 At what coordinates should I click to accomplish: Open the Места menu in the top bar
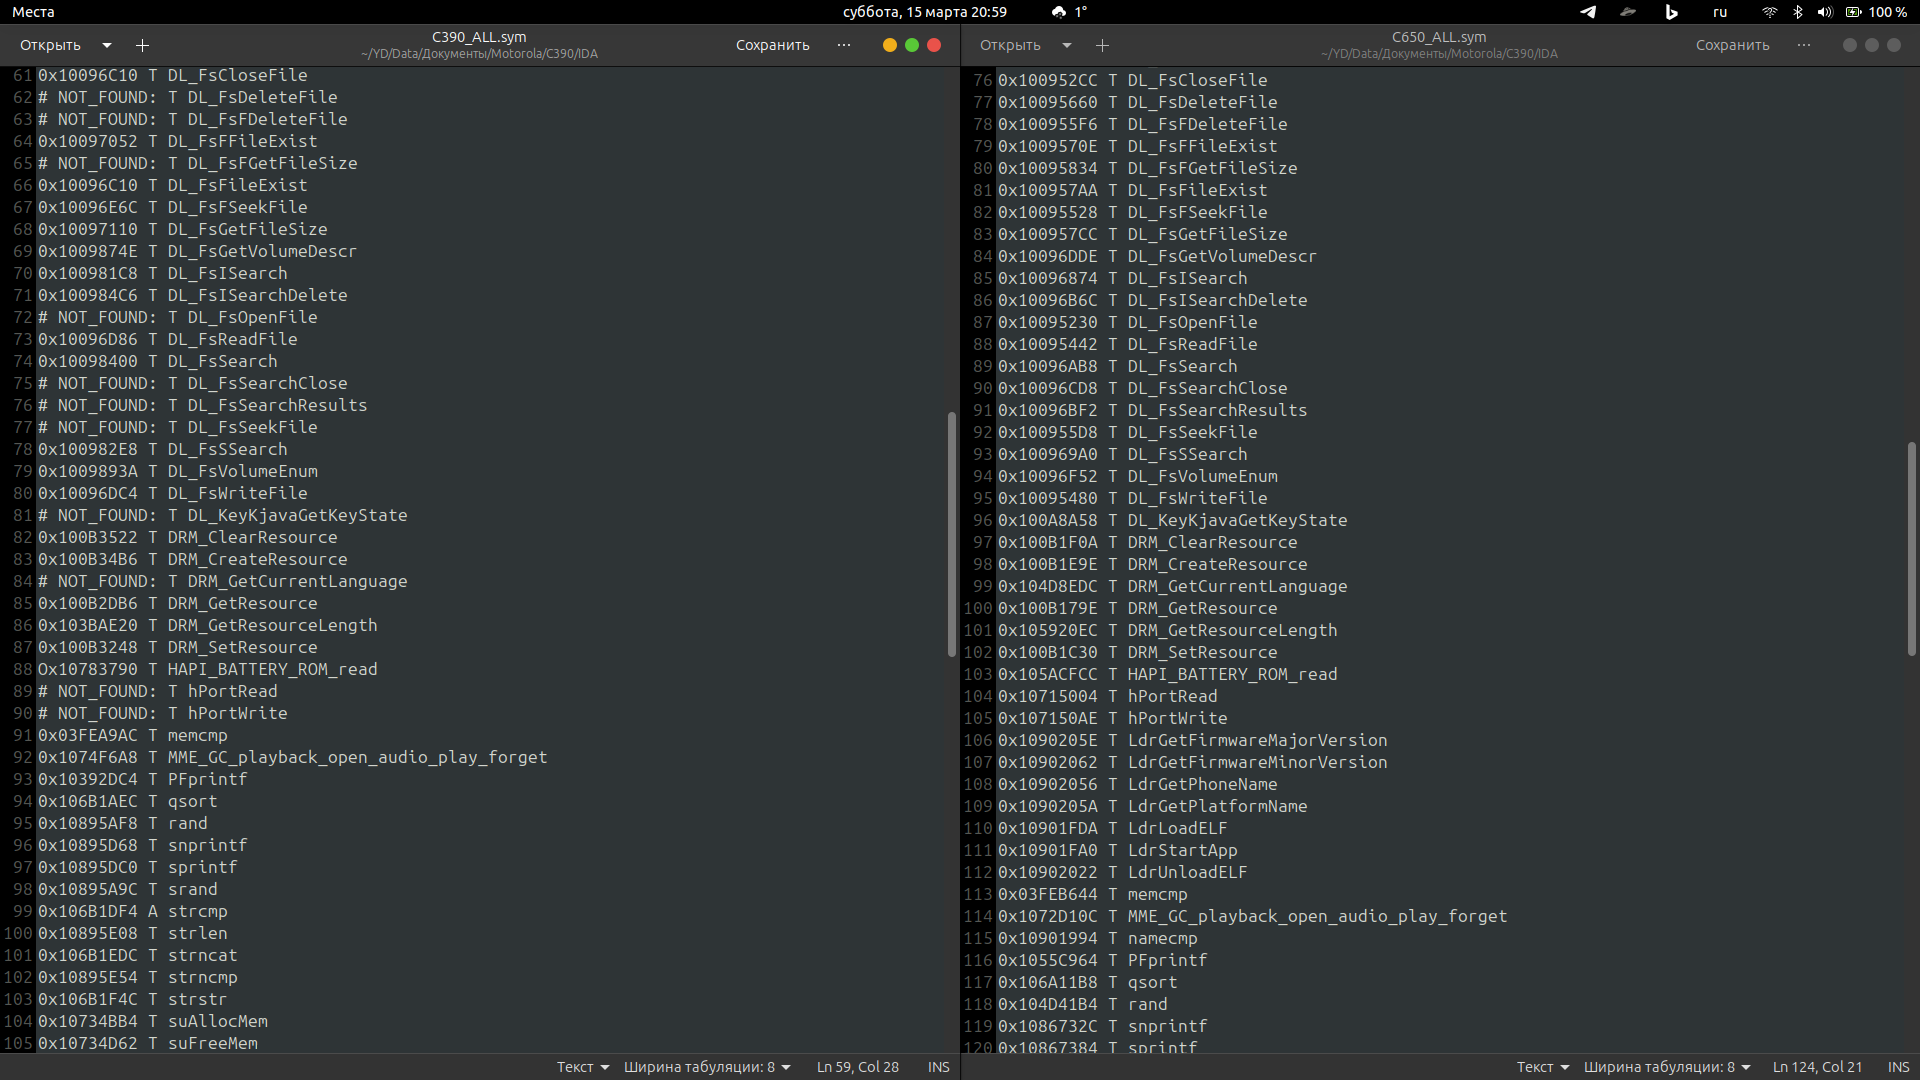coord(33,12)
